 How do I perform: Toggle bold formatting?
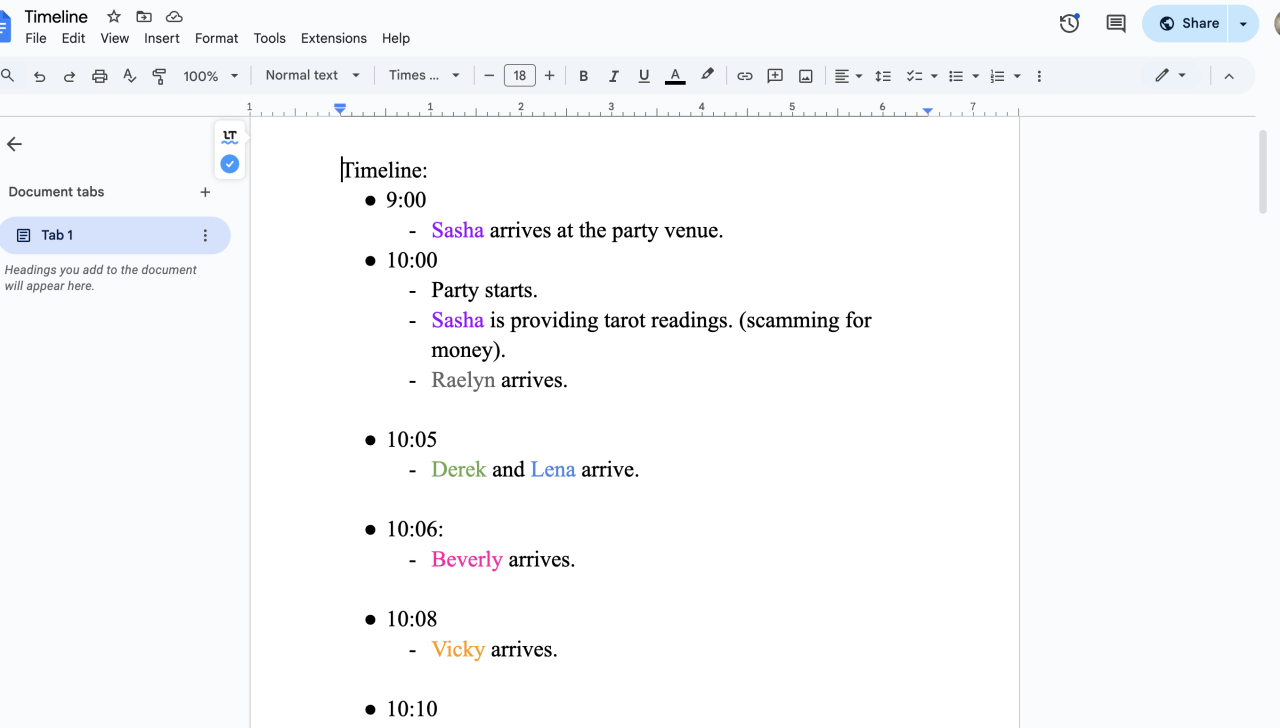tap(583, 76)
